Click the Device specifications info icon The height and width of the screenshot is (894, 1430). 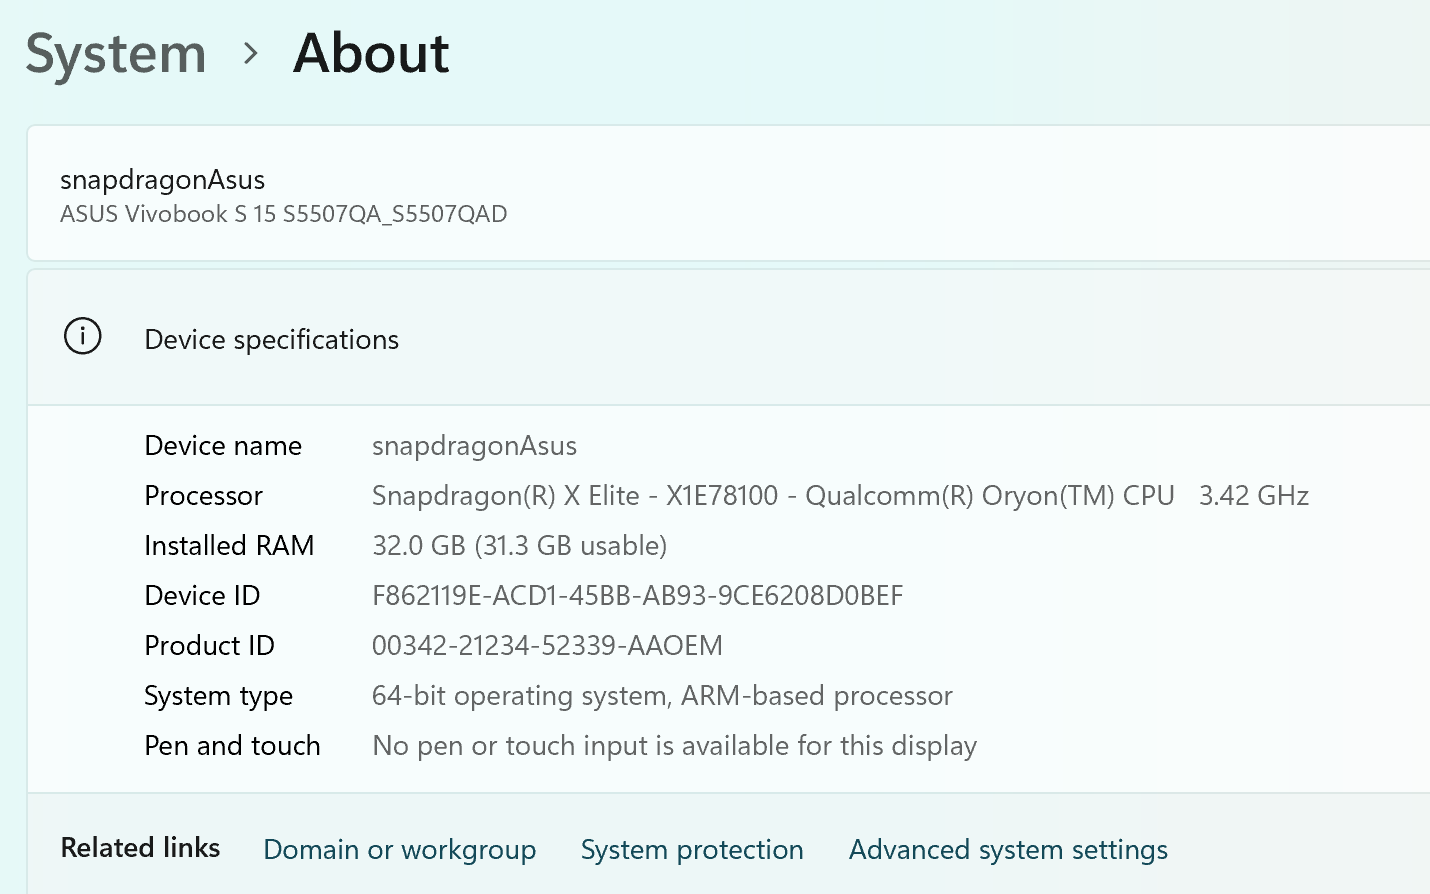[83, 336]
